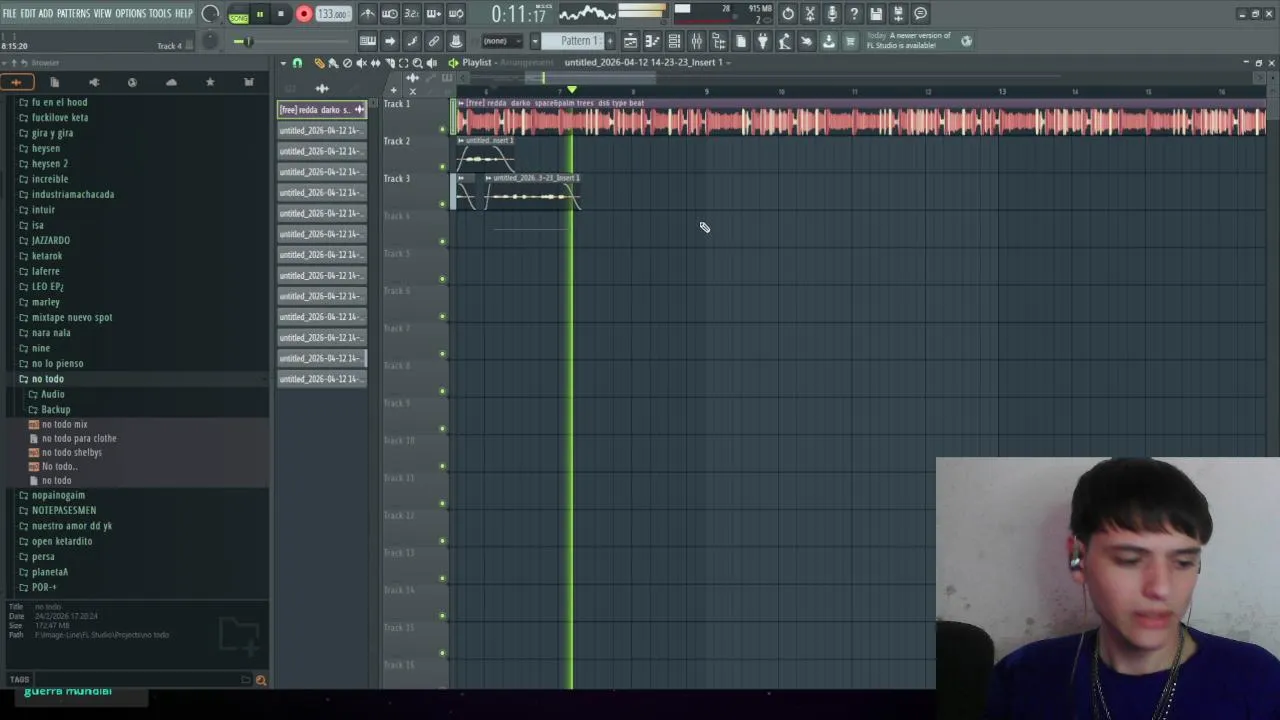The image size is (1280, 720).
Task: Select the [free] redda darko clip in picker
Action: [322, 110]
